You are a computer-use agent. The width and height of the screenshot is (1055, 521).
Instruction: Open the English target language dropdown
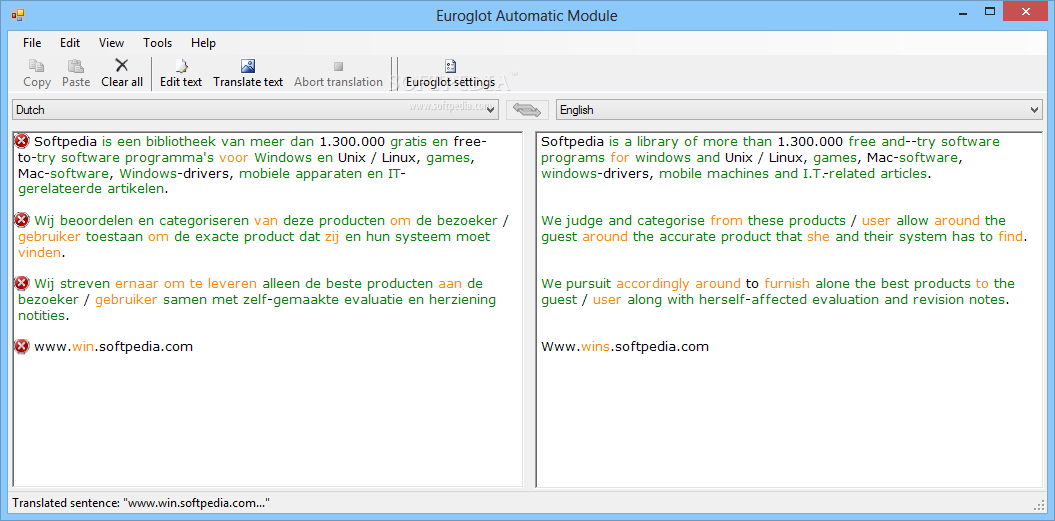click(x=799, y=110)
